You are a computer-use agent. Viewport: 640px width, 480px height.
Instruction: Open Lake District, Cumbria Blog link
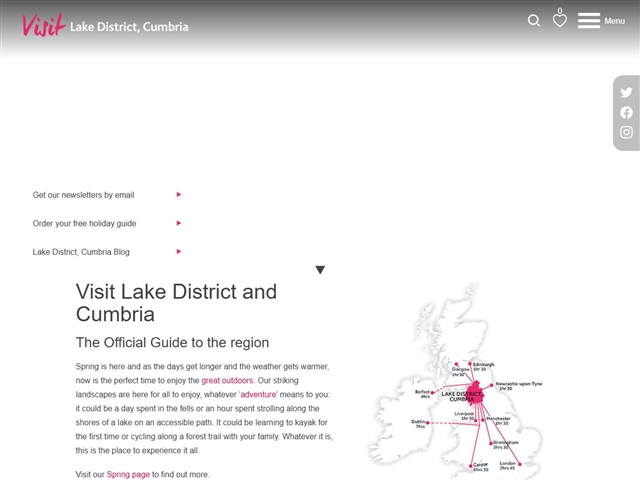(x=81, y=252)
